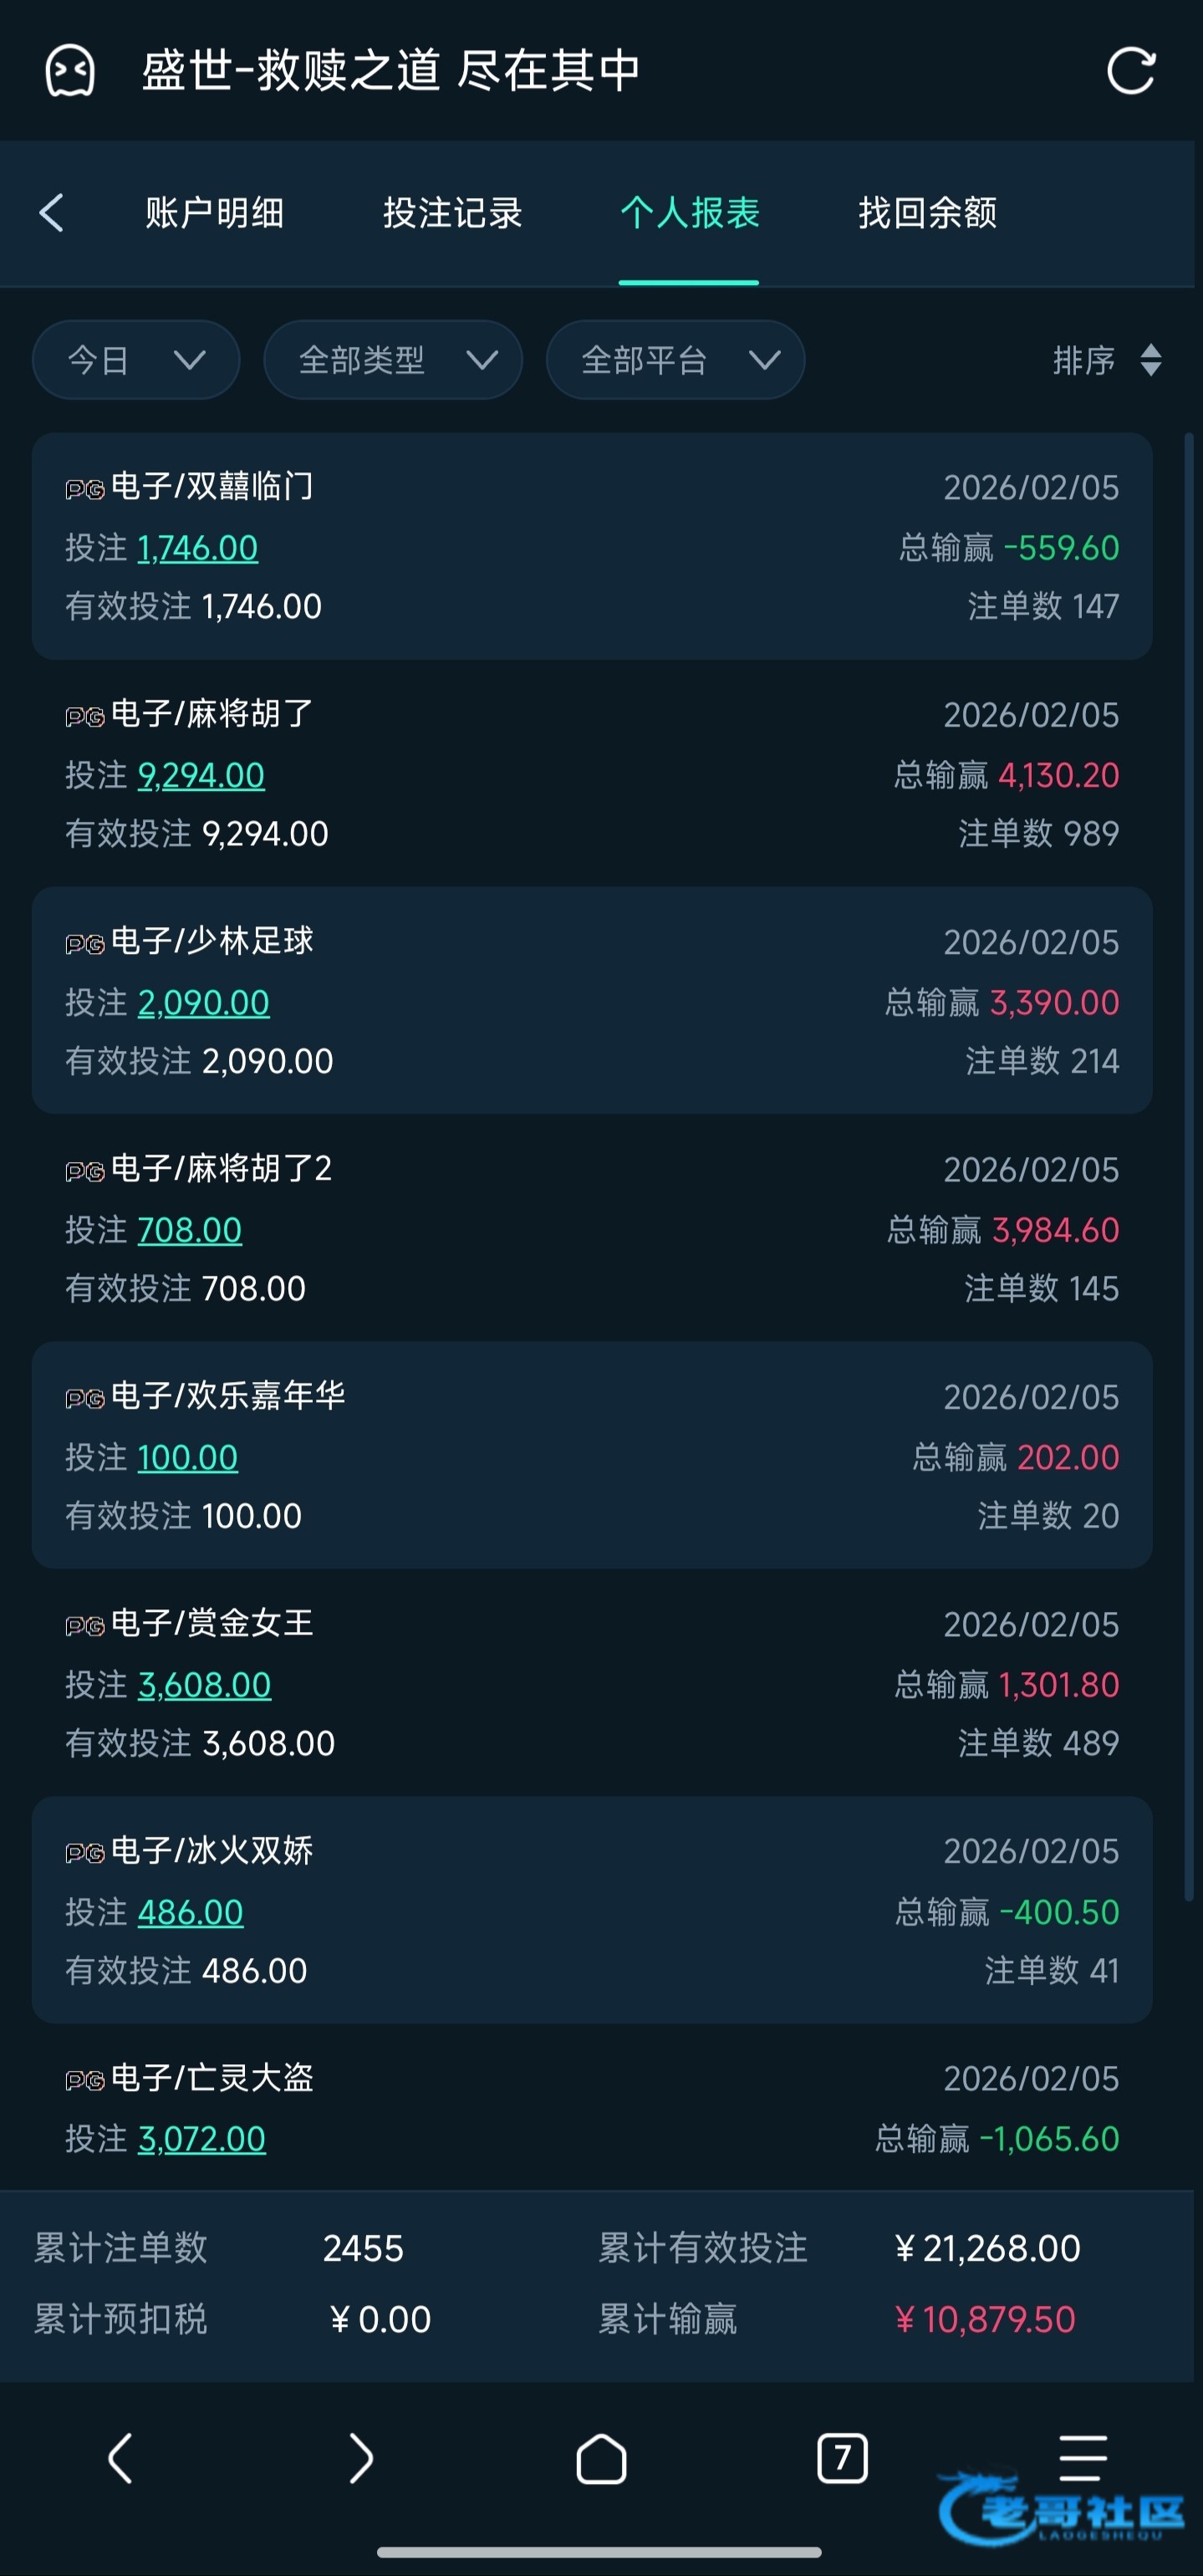Select the 找回余额 tab

click(x=927, y=213)
